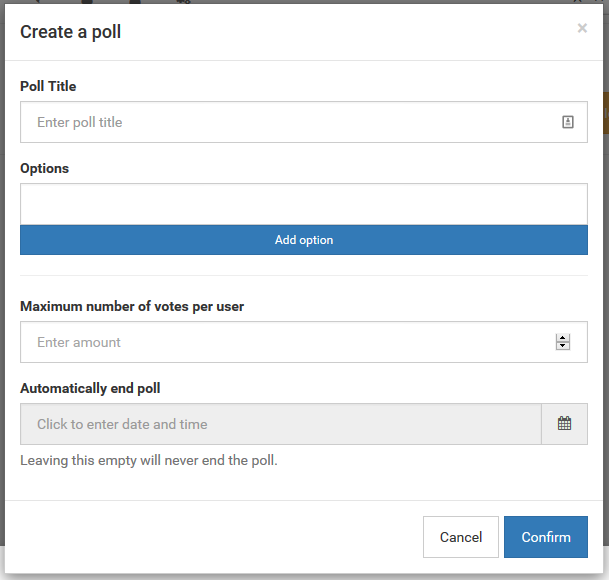Click the orange element behind the dialog edge
This screenshot has width=609, height=580.
point(605,113)
